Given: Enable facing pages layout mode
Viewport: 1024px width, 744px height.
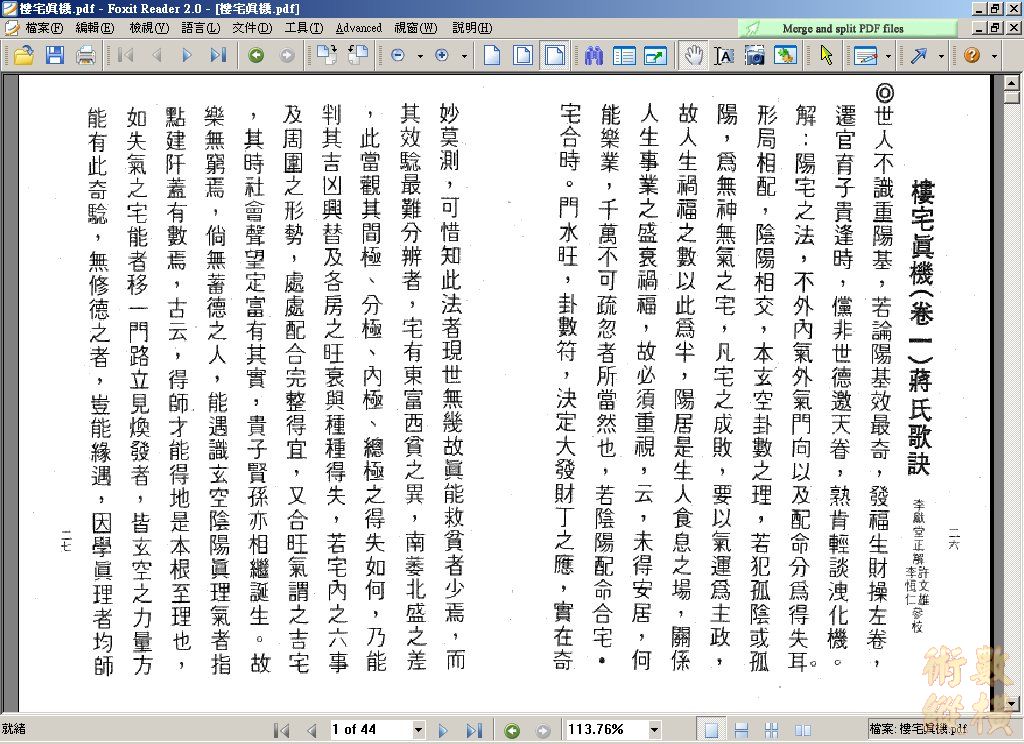Looking at the screenshot, I should pyautogui.click(x=803, y=730).
